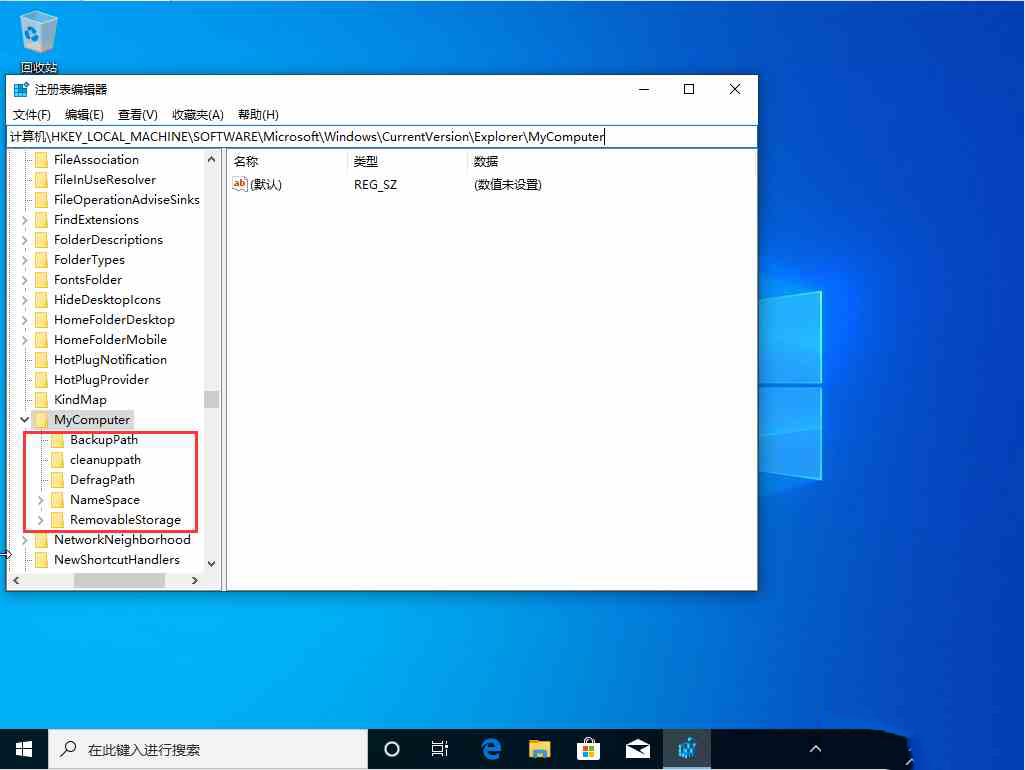Open the 编辑(E) menu
This screenshot has height=770, width=1025.
pos(84,115)
